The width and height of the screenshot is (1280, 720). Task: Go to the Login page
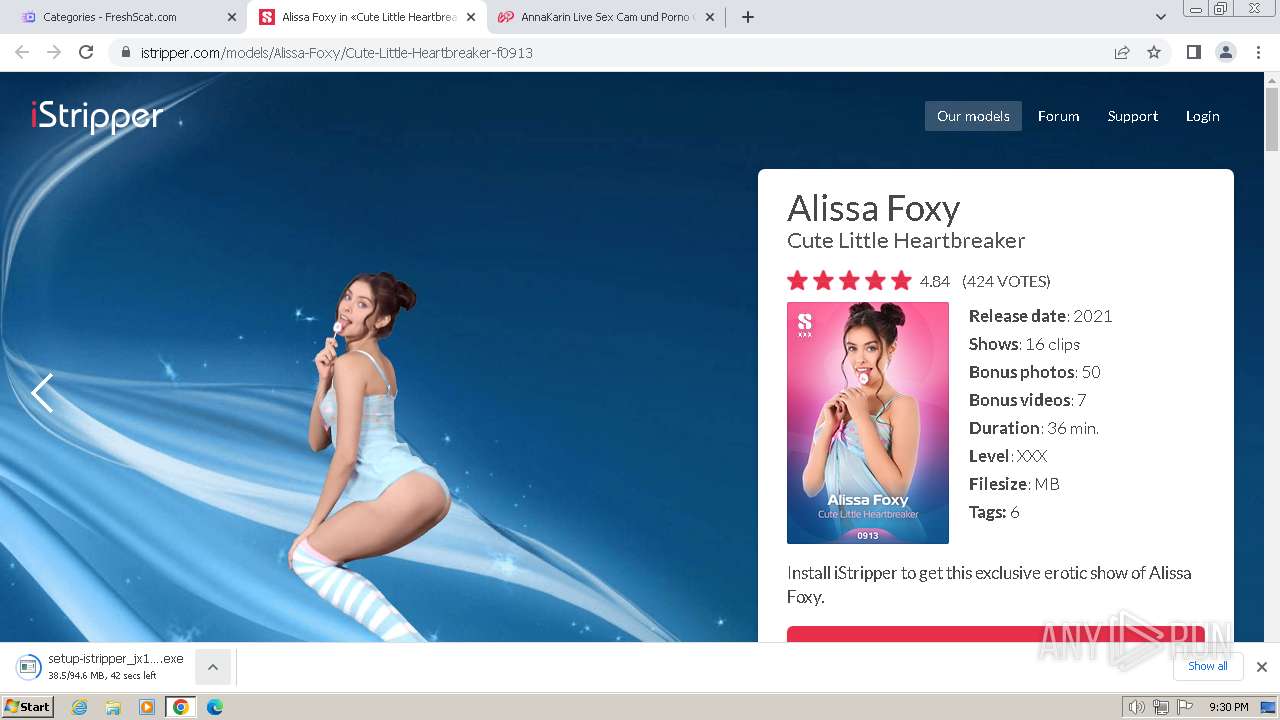click(1202, 116)
